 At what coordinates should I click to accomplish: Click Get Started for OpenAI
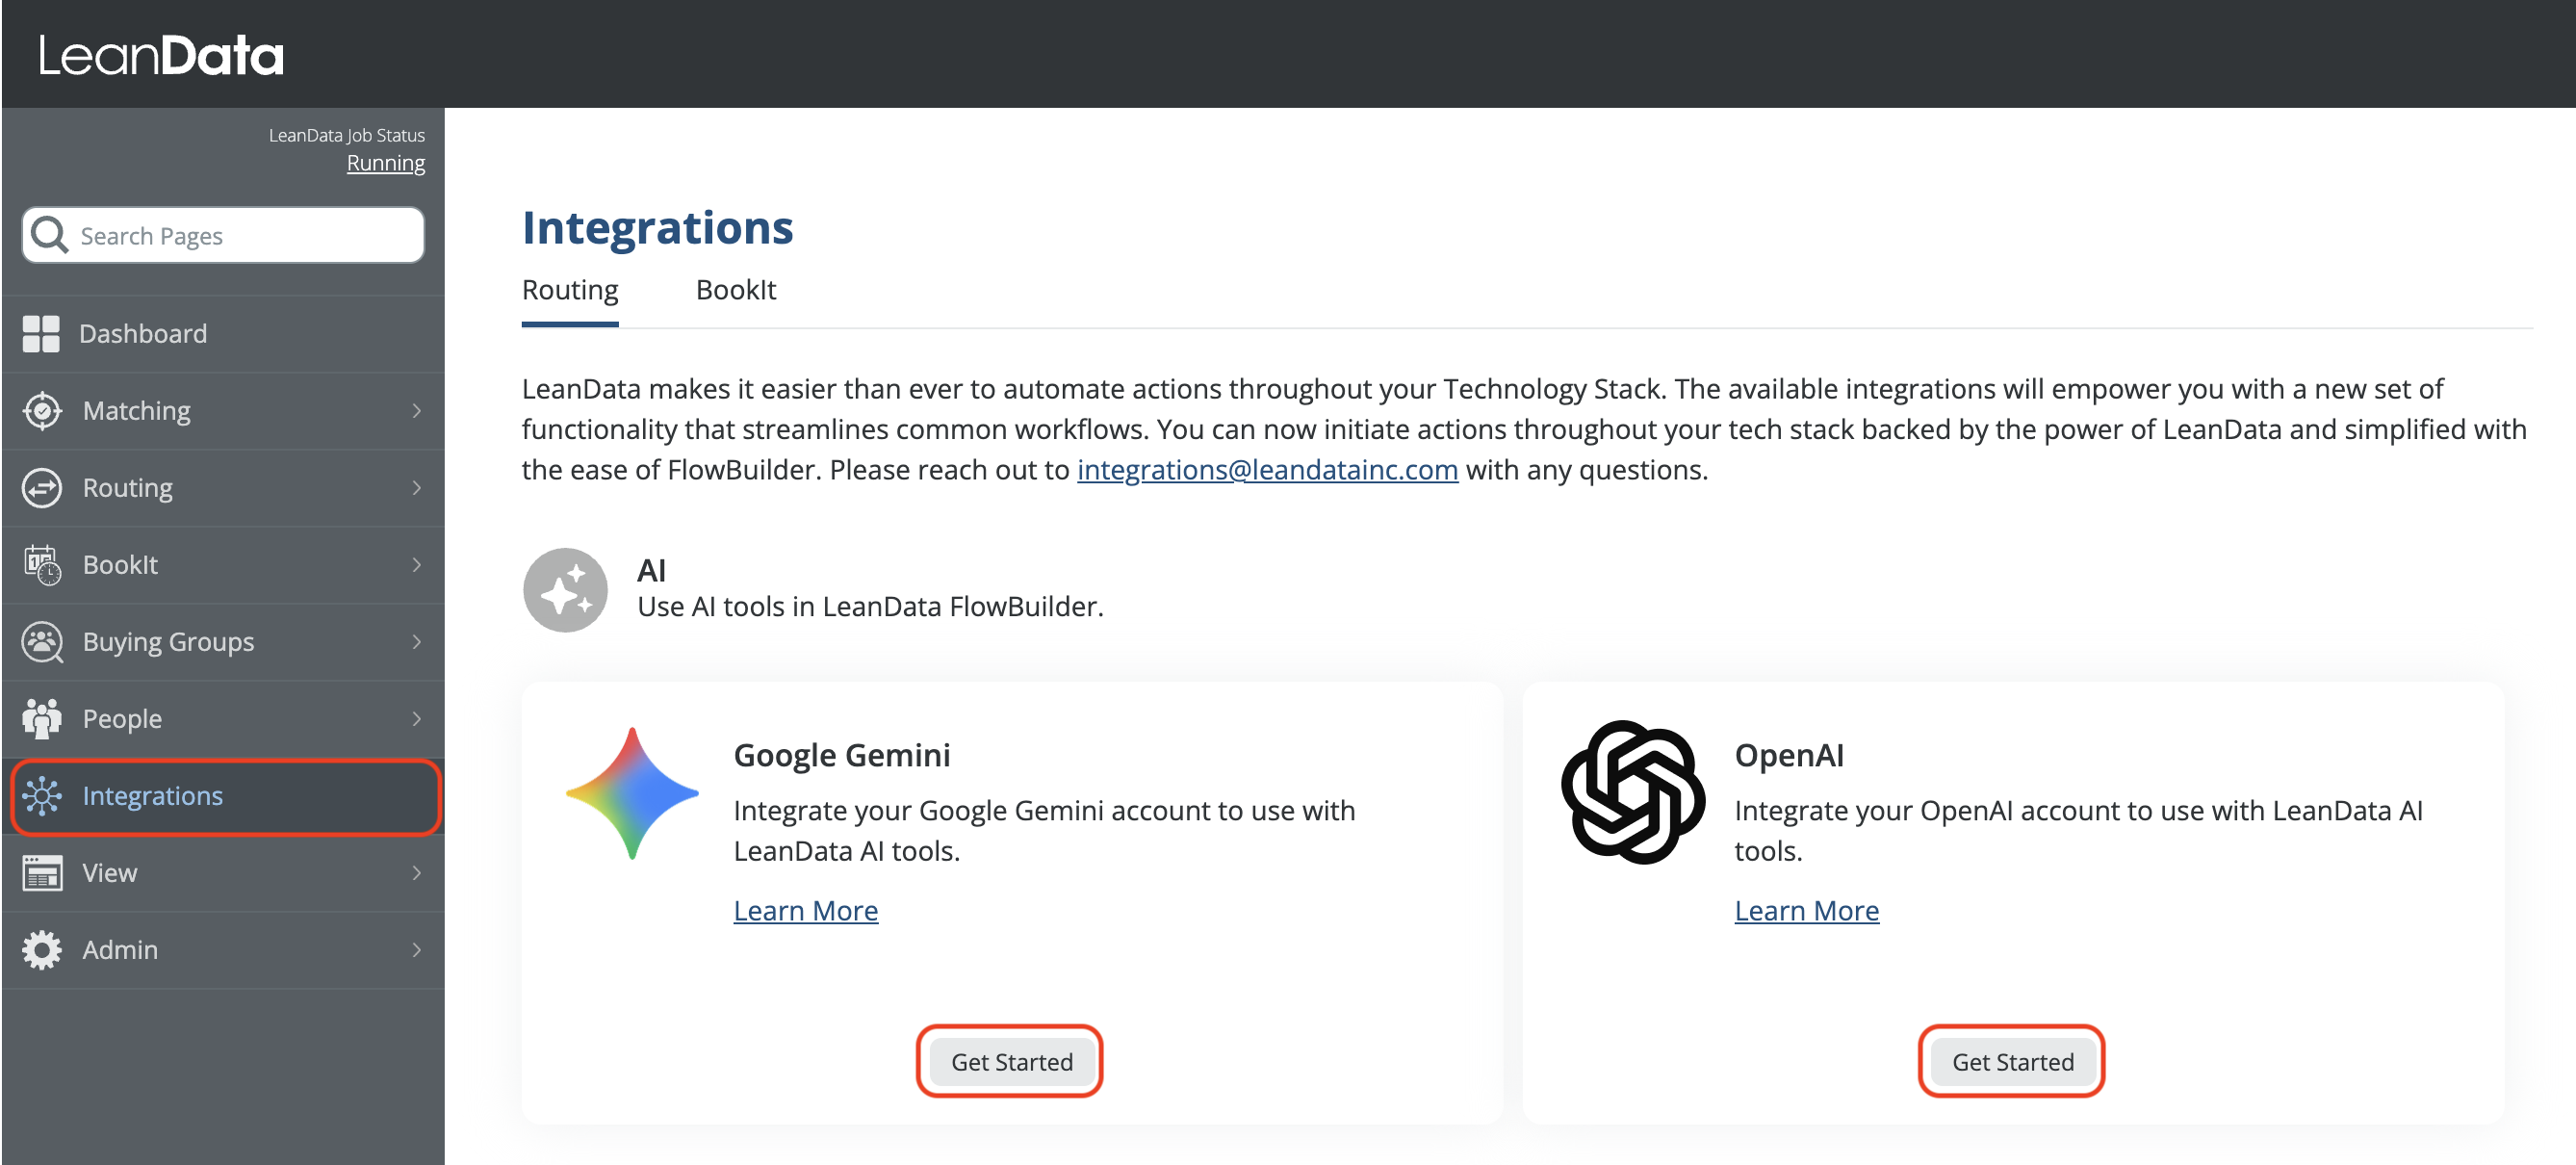coord(2011,1061)
